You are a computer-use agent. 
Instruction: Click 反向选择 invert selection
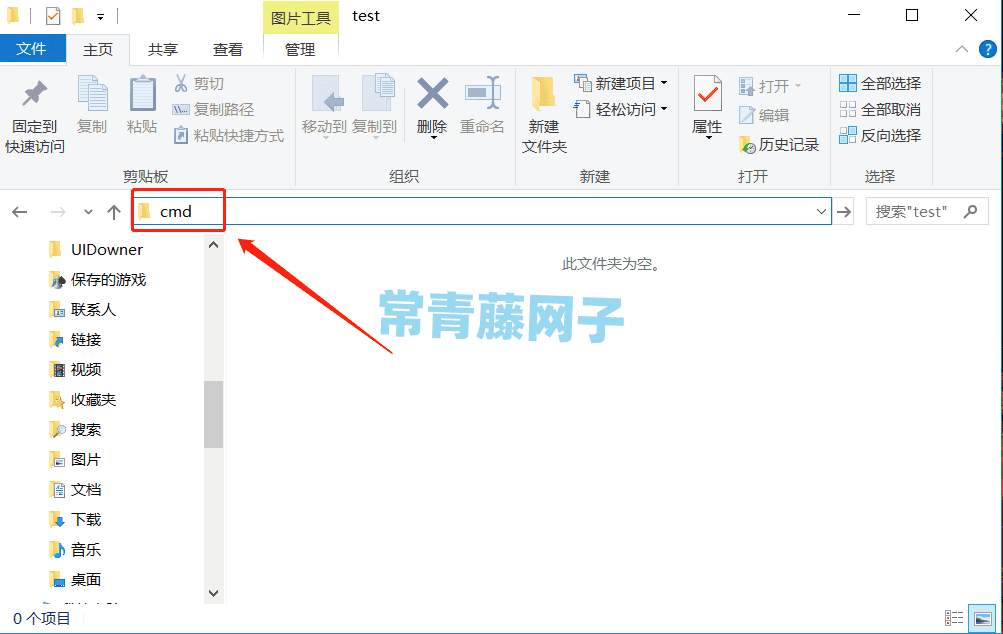click(x=880, y=136)
